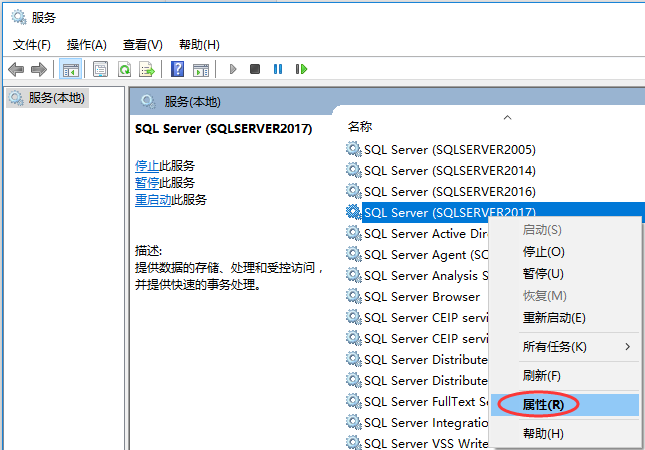
Task: Click gear icon beside SQL Server Browser
Action: coord(353,296)
